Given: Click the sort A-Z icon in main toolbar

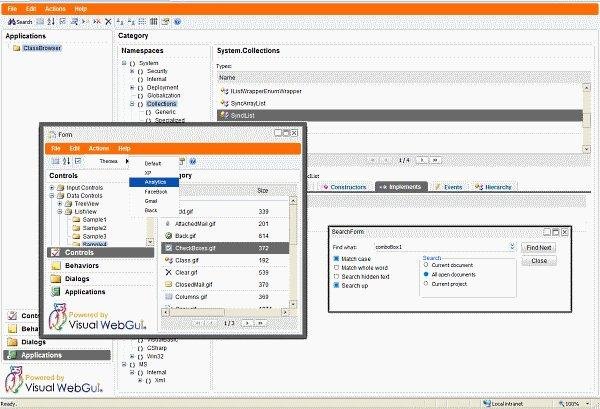Looking at the screenshot, I should 51,22.
